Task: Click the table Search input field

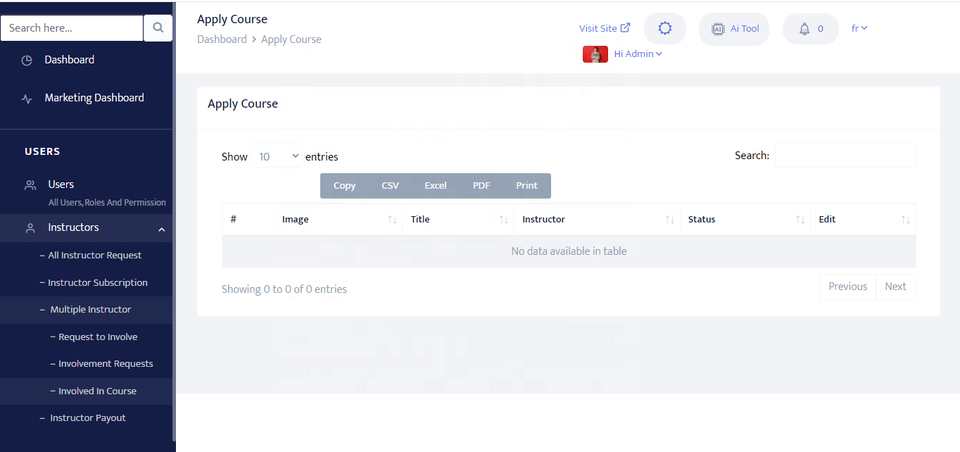Action: (x=844, y=156)
